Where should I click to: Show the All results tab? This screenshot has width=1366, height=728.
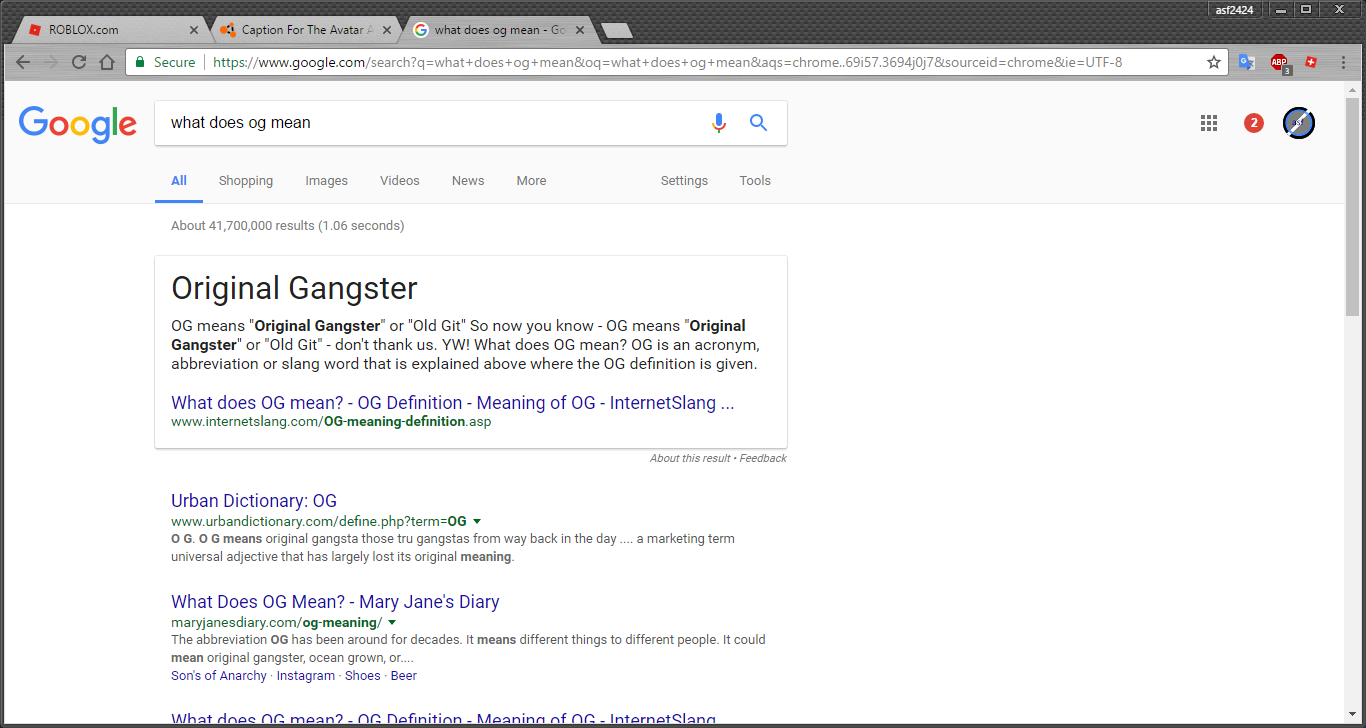(179, 181)
